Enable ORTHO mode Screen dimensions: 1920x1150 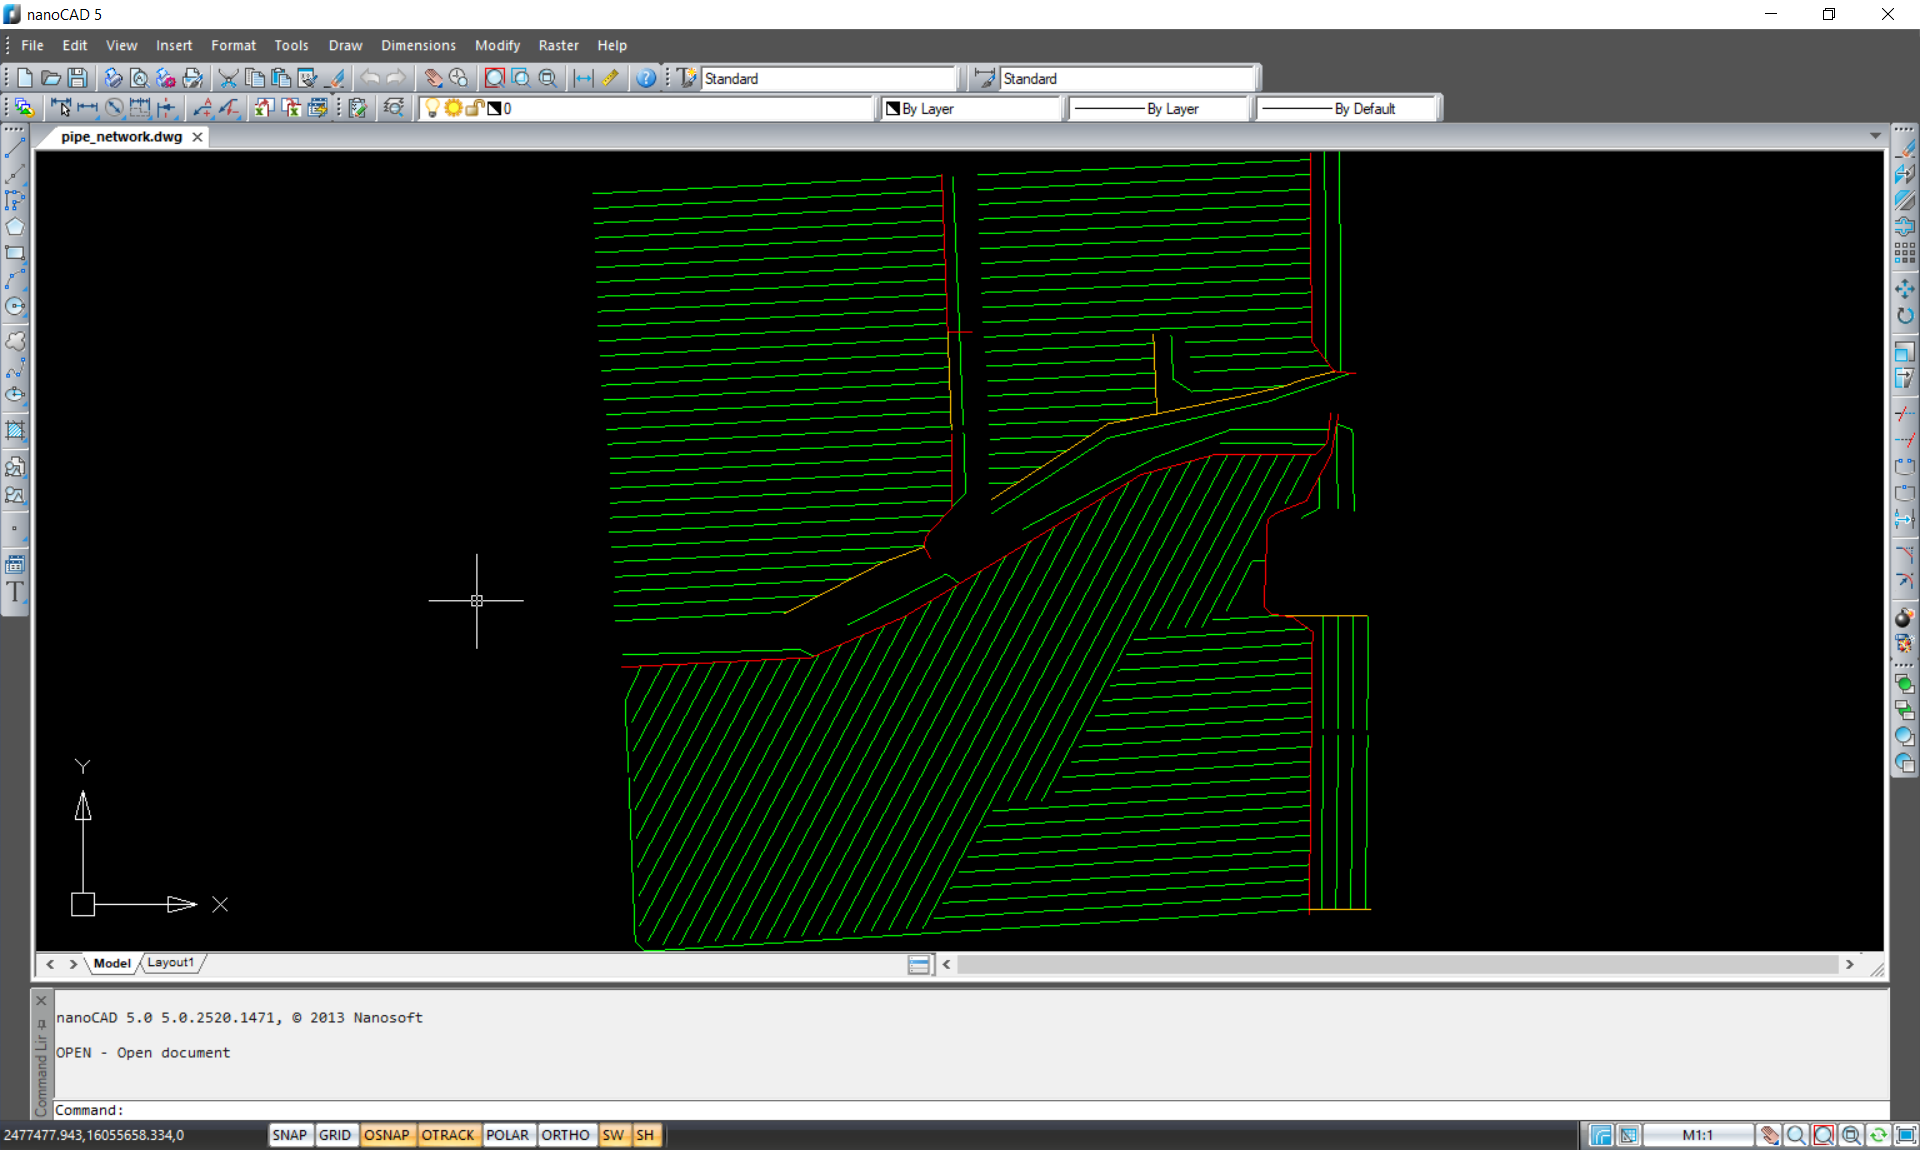pos(565,1135)
